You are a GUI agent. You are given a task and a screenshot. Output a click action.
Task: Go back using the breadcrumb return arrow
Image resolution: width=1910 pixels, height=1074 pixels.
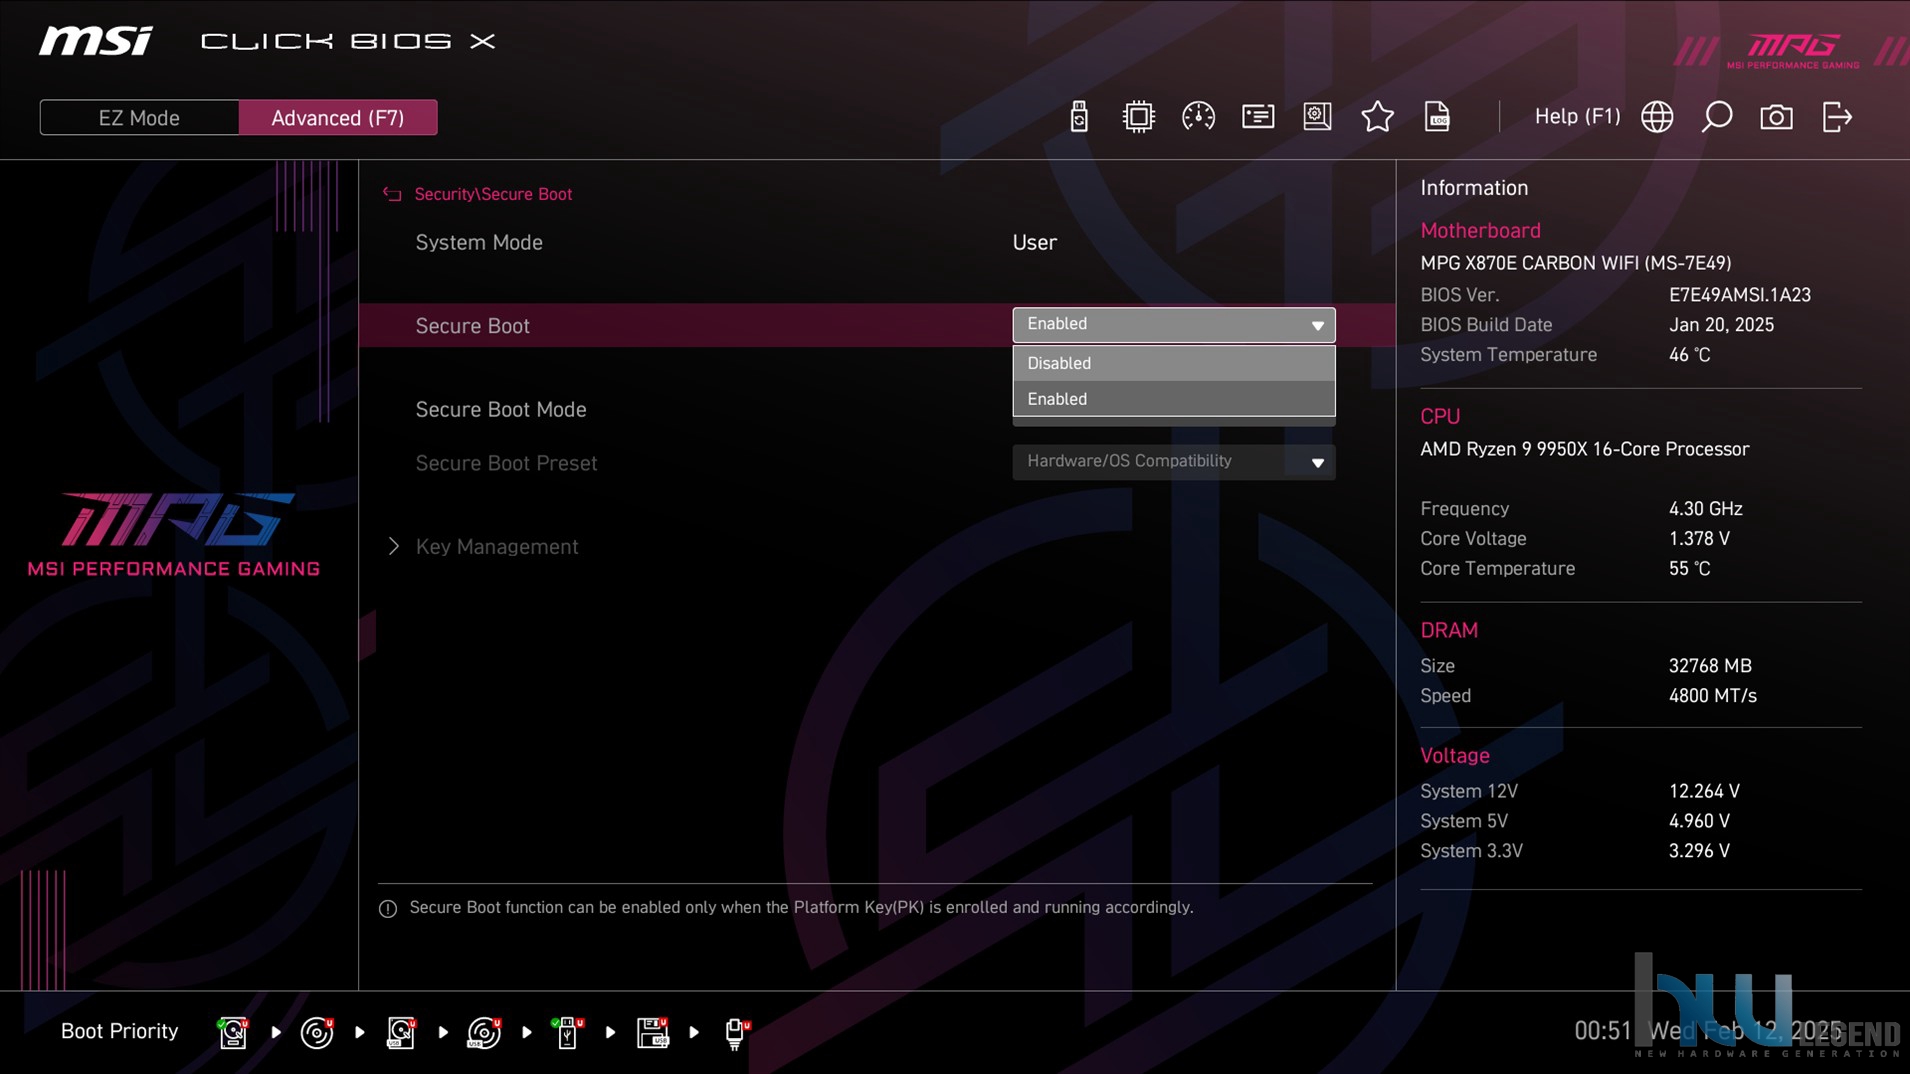pyautogui.click(x=392, y=194)
